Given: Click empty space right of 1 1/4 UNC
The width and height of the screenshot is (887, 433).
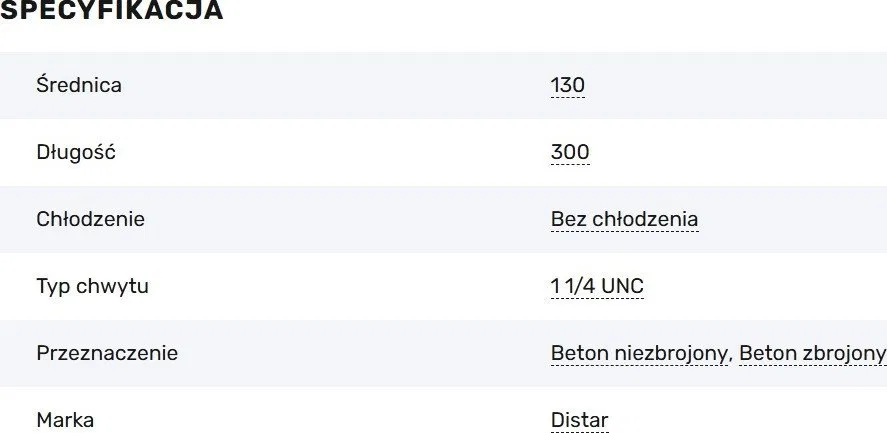Looking at the screenshot, I should [765, 286].
